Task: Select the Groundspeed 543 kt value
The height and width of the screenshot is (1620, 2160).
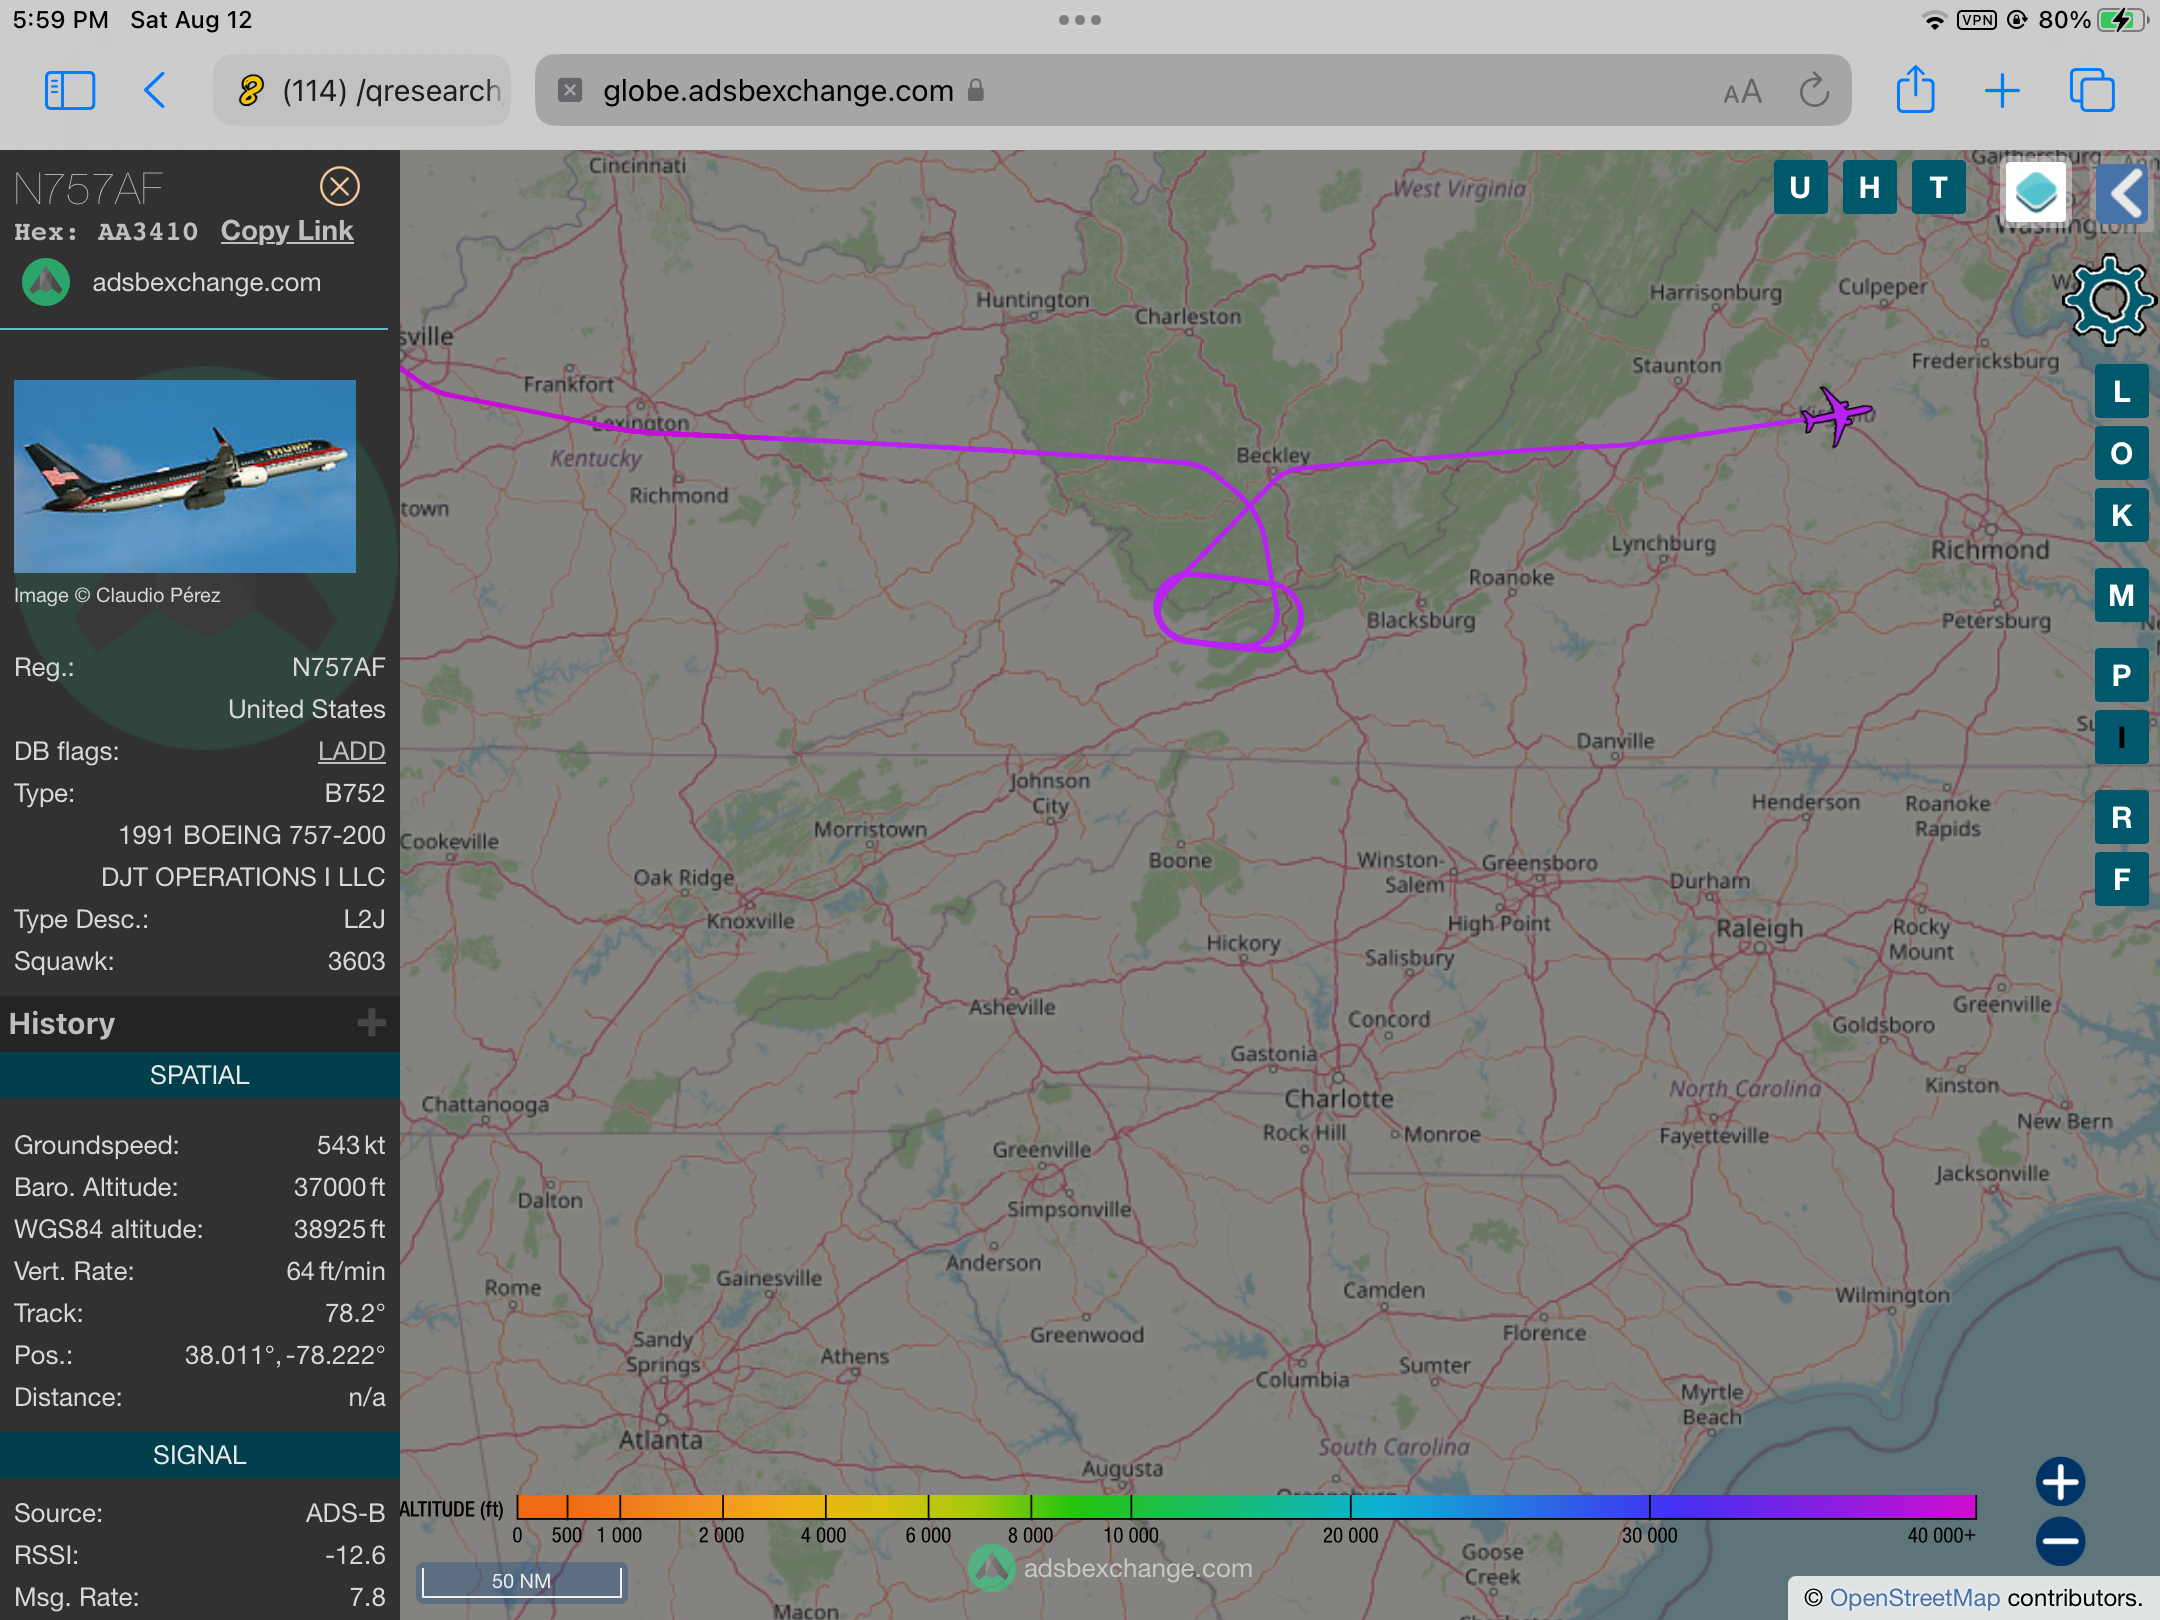Action: click(x=350, y=1145)
